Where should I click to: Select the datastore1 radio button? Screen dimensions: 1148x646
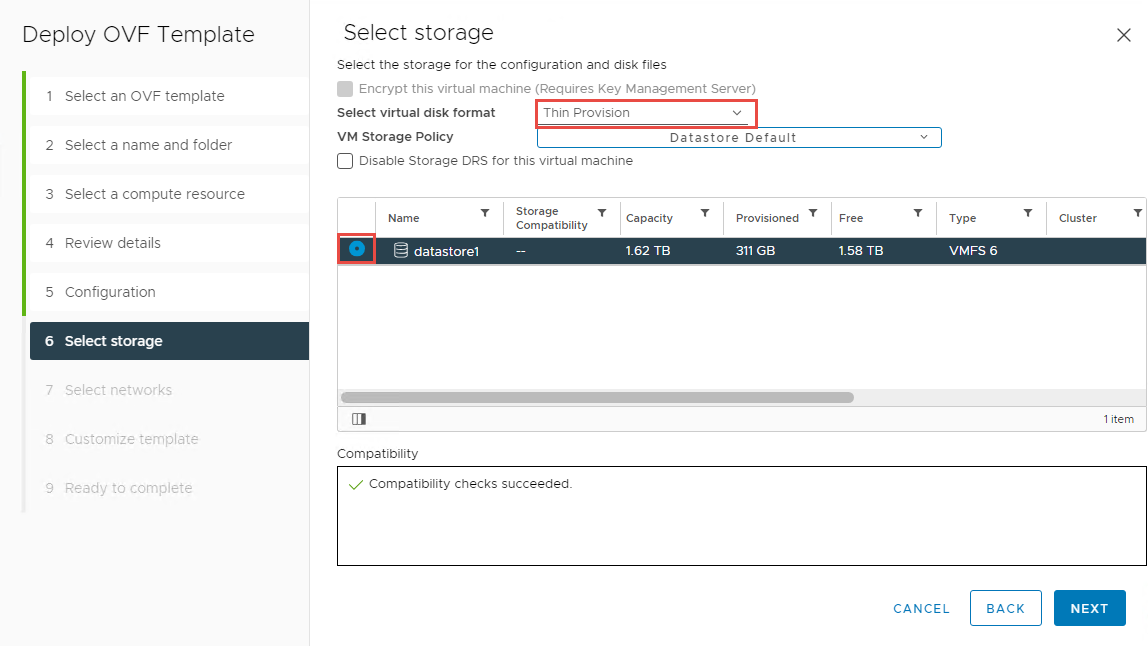(x=357, y=249)
